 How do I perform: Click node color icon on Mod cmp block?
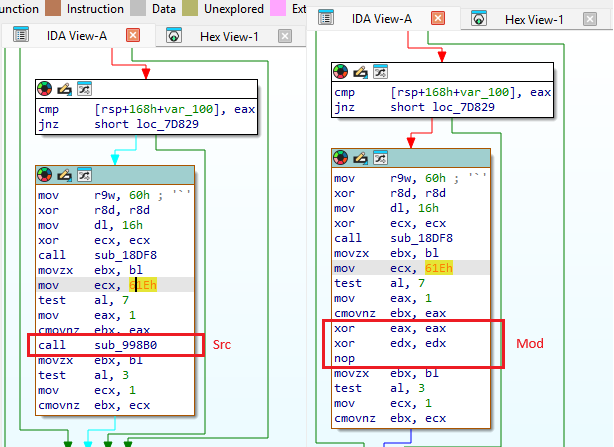point(342,72)
